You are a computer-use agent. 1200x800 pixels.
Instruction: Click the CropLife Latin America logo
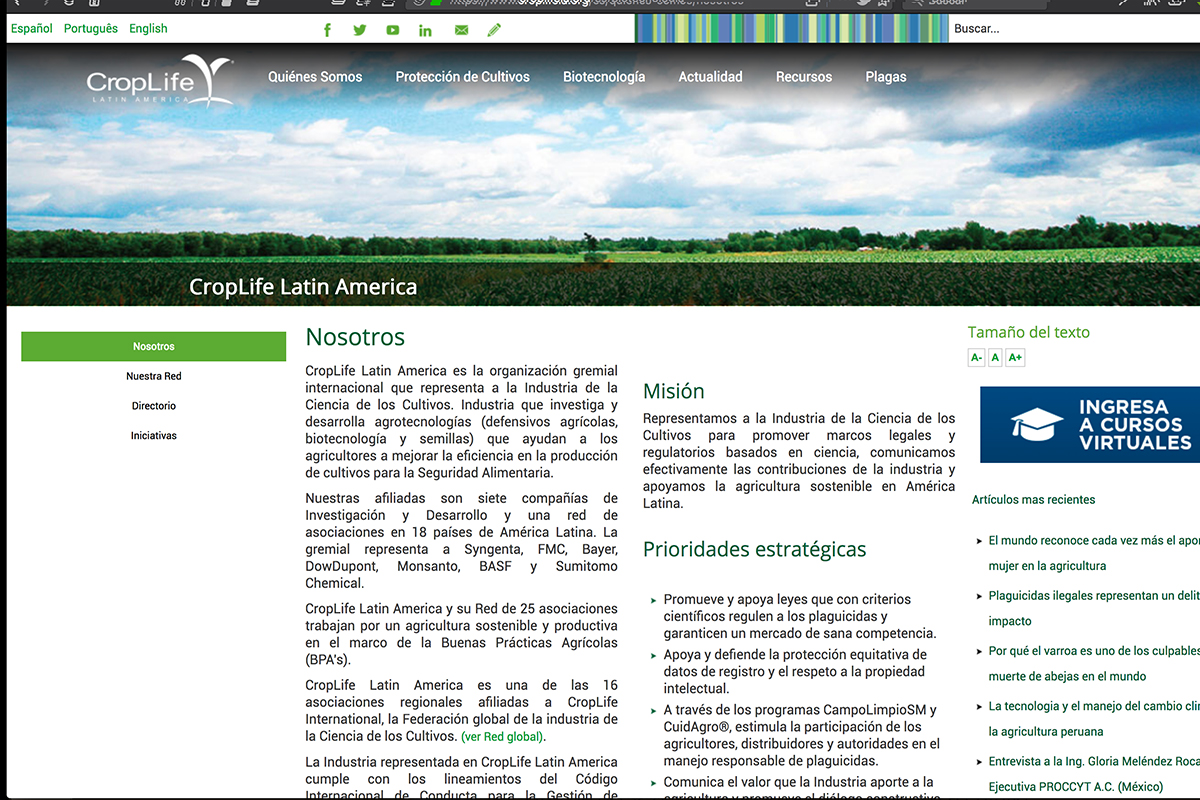tap(160, 82)
